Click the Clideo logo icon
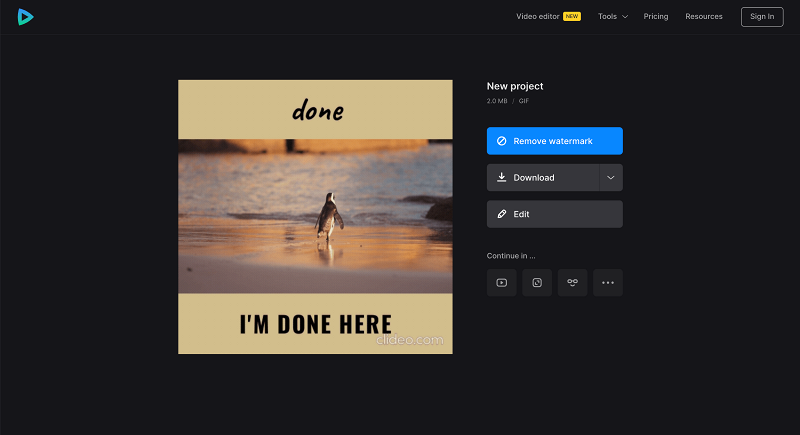This screenshot has width=800, height=435. click(25, 17)
